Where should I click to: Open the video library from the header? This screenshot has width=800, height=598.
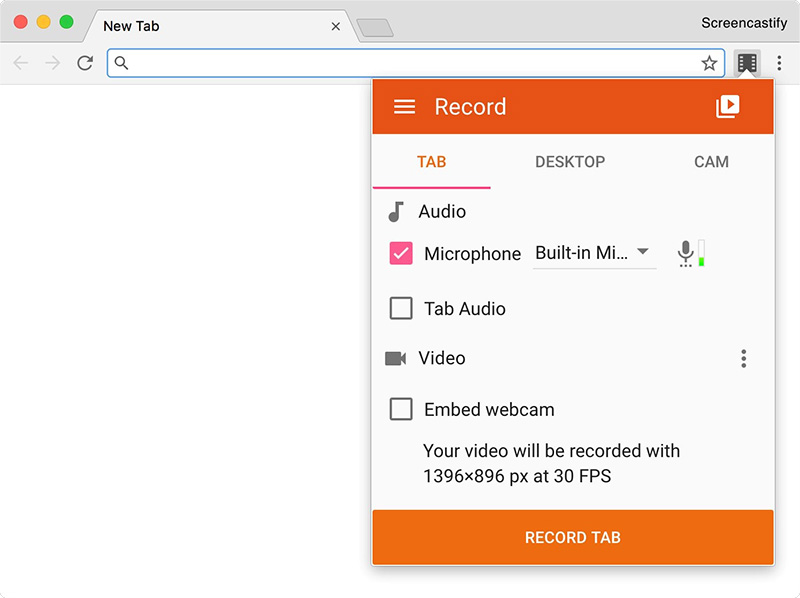pyautogui.click(x=729, y=105)
